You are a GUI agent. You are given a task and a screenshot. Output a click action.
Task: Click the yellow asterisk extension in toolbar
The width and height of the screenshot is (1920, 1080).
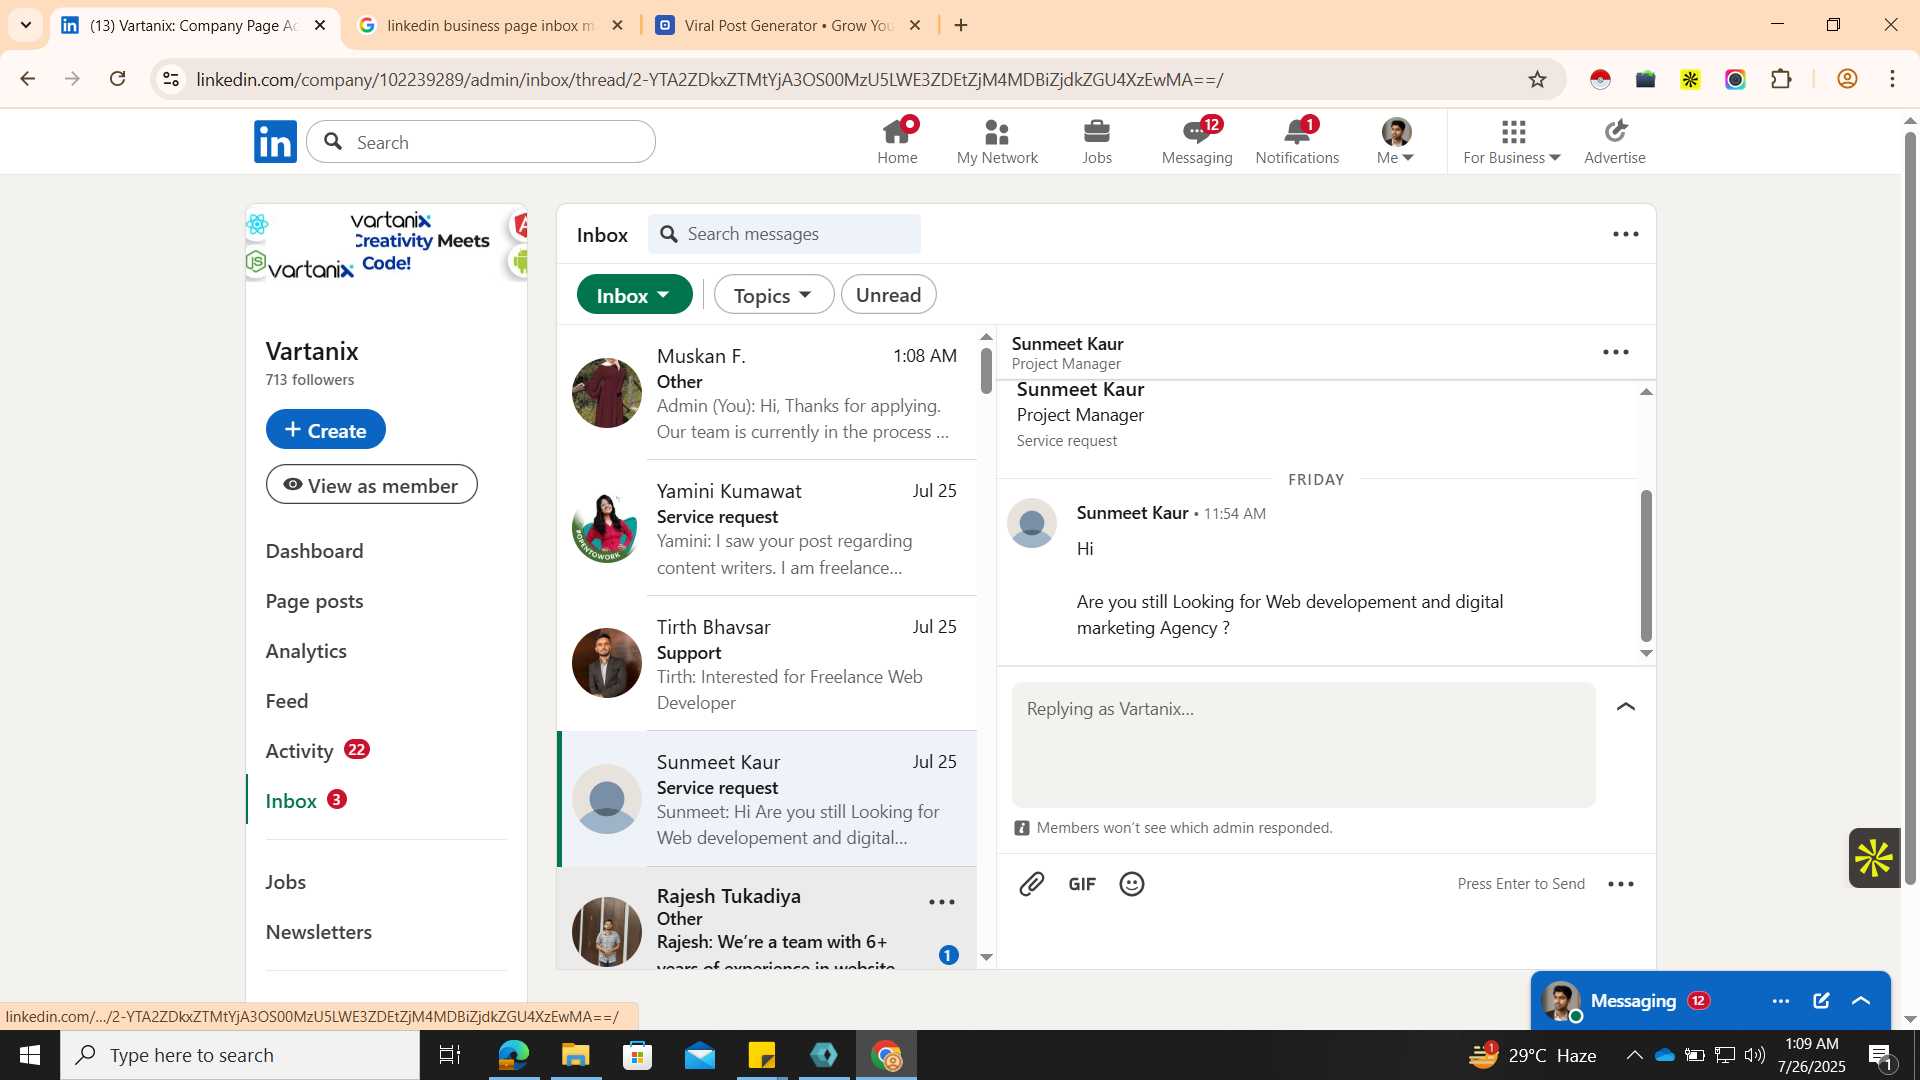[x=1690, y=79]
